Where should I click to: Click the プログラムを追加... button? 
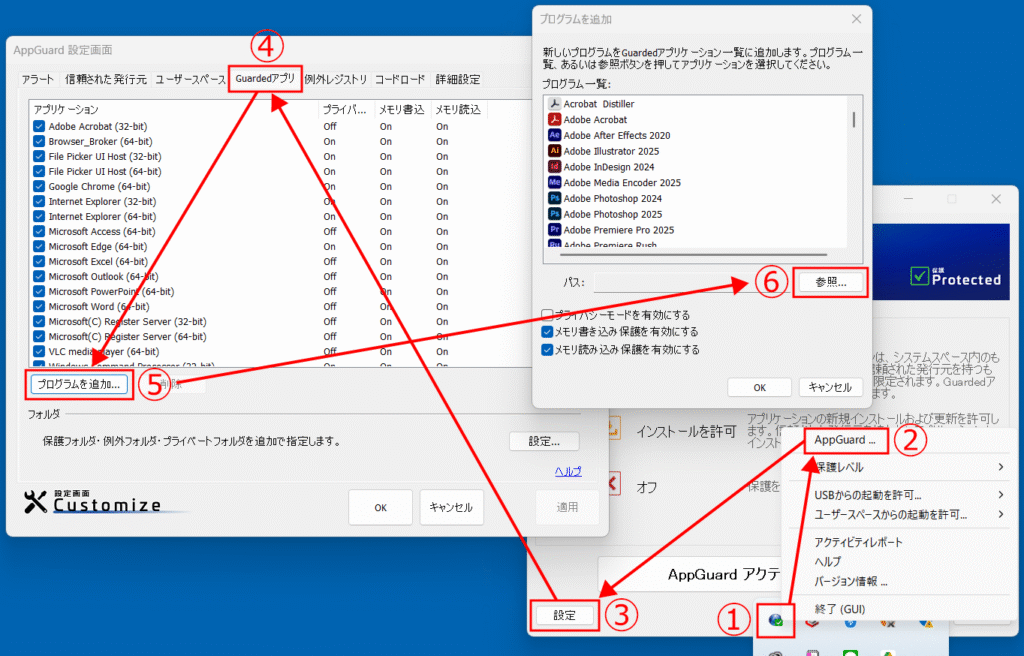tap(79, 384)
